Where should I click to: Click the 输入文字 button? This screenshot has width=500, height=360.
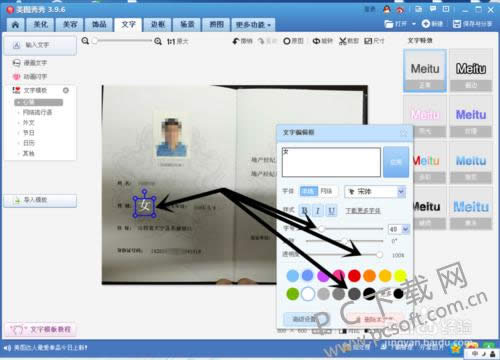[40, 45]
